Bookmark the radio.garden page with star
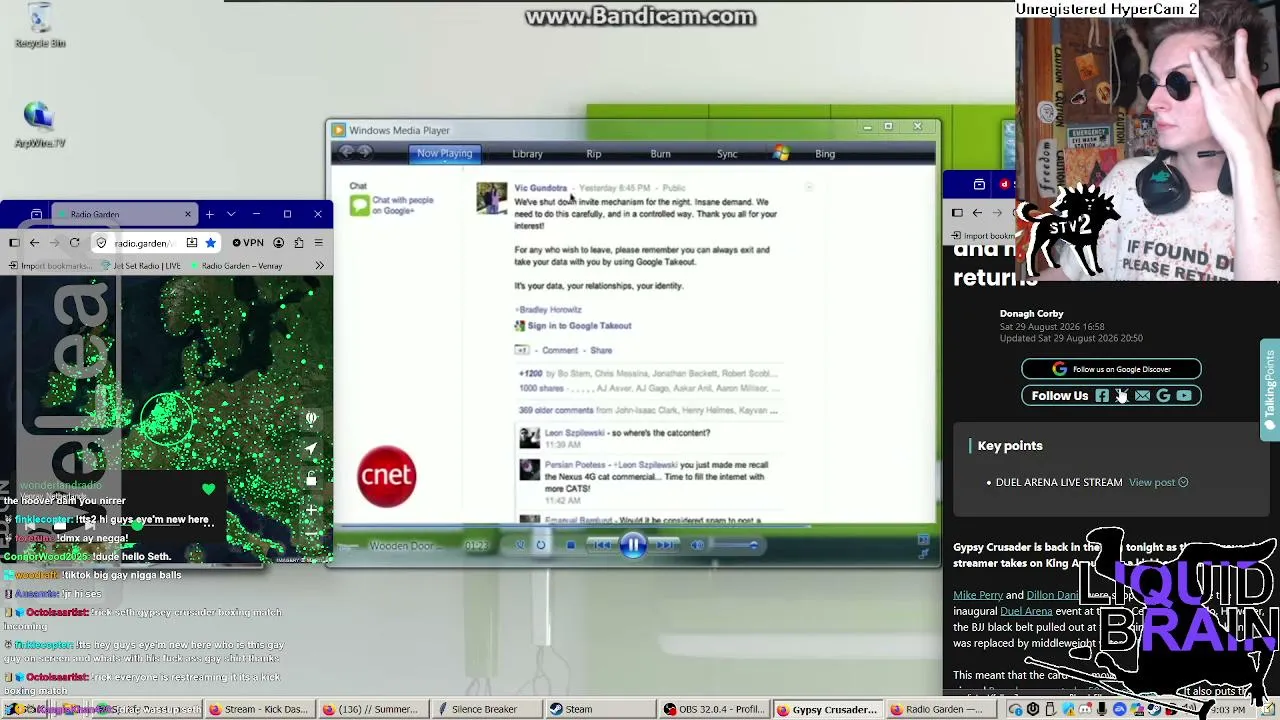The height and width of the screenshot is (720, 1280). [210, 243]
